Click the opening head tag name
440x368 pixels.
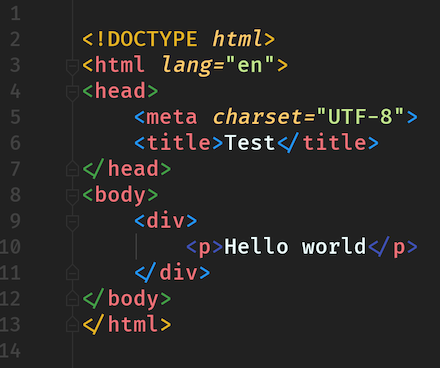click(120, 91)
